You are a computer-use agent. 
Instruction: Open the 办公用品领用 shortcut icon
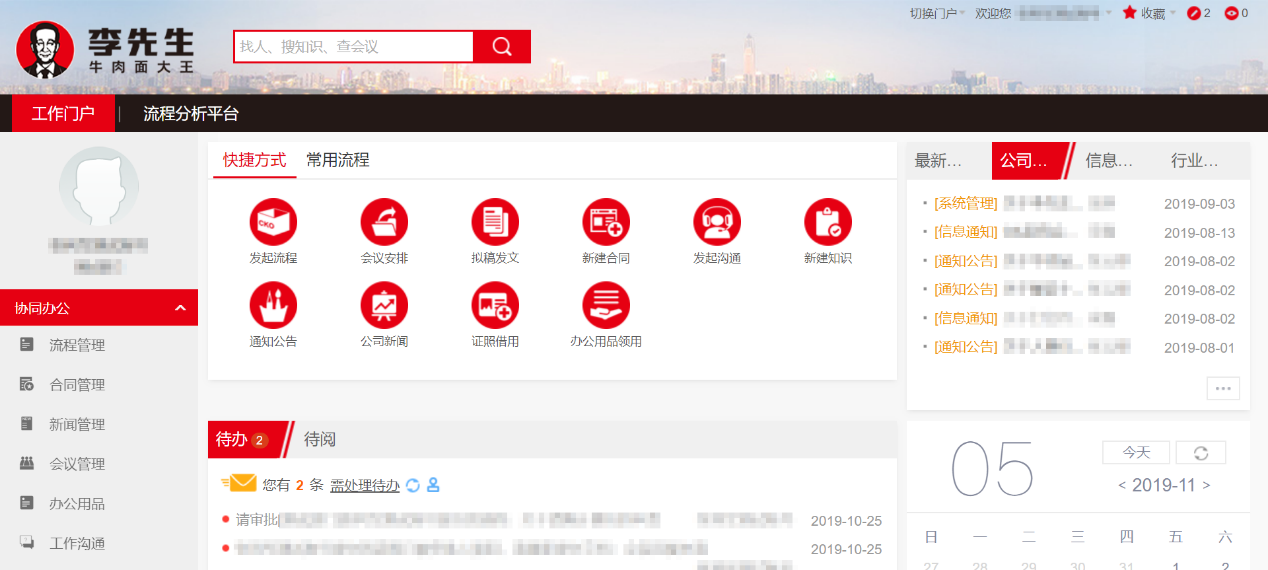pyautogui.click(x=606, y=305)
